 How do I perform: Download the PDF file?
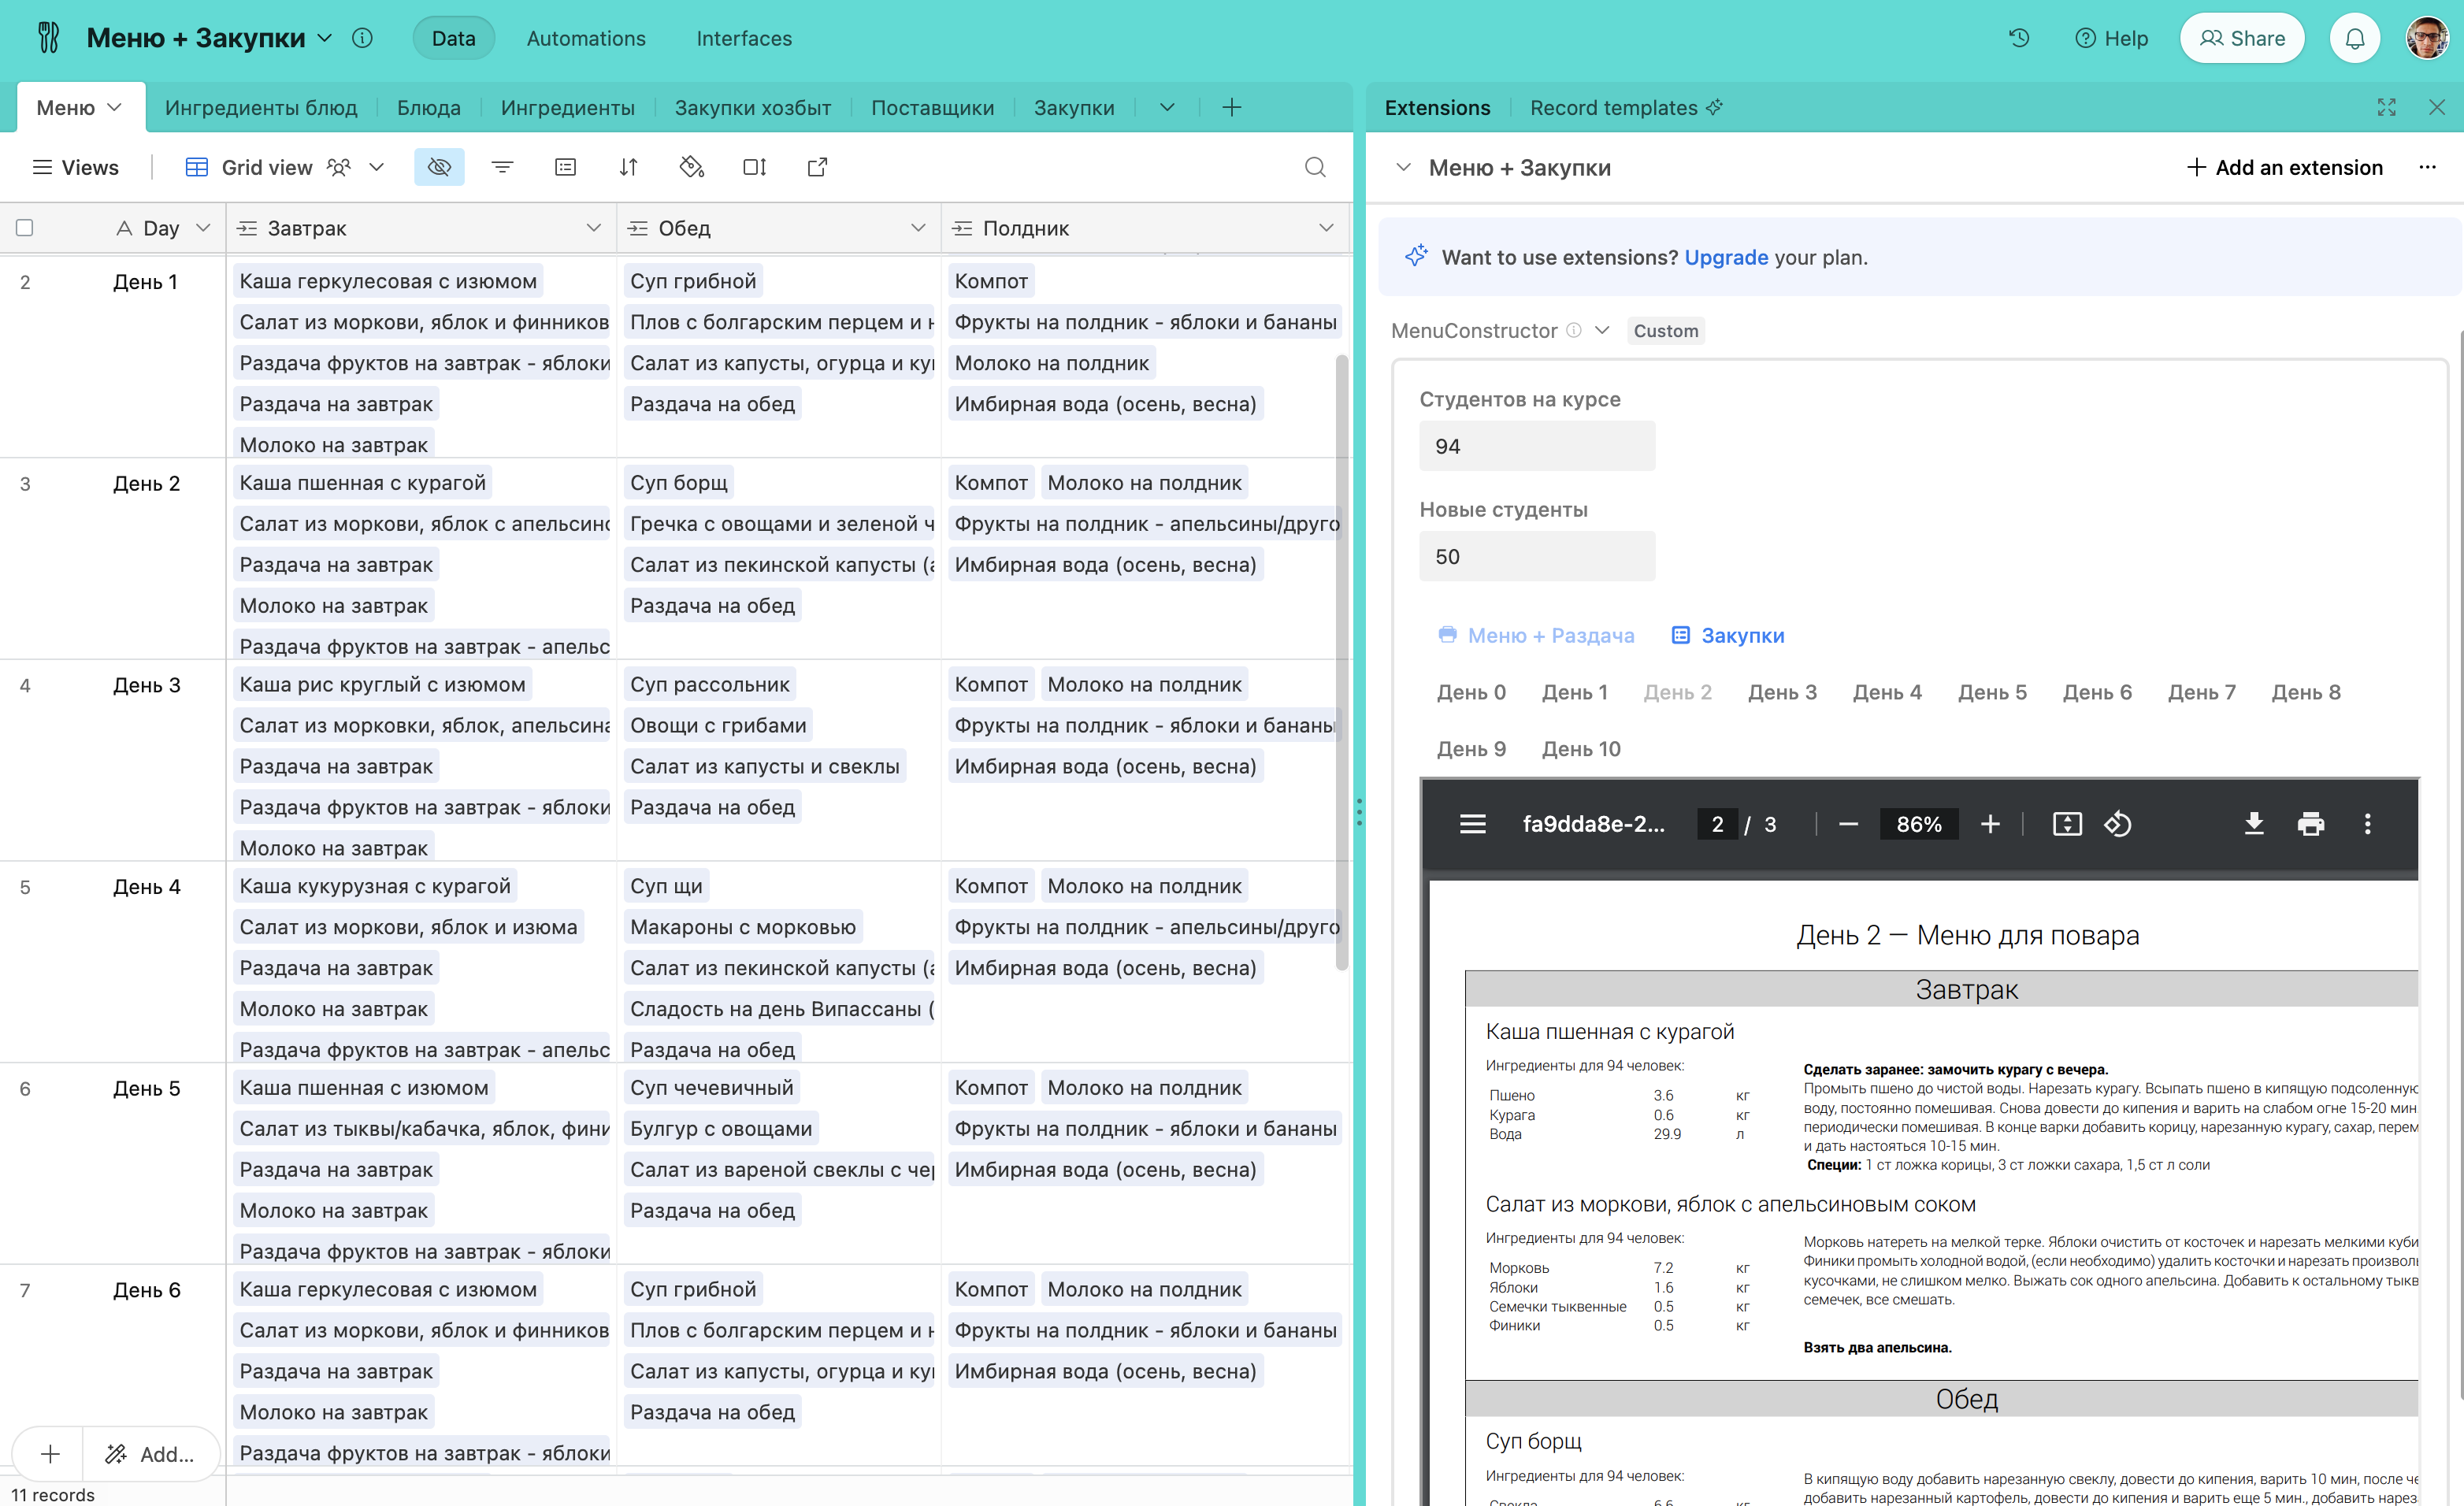point(2254,824)
